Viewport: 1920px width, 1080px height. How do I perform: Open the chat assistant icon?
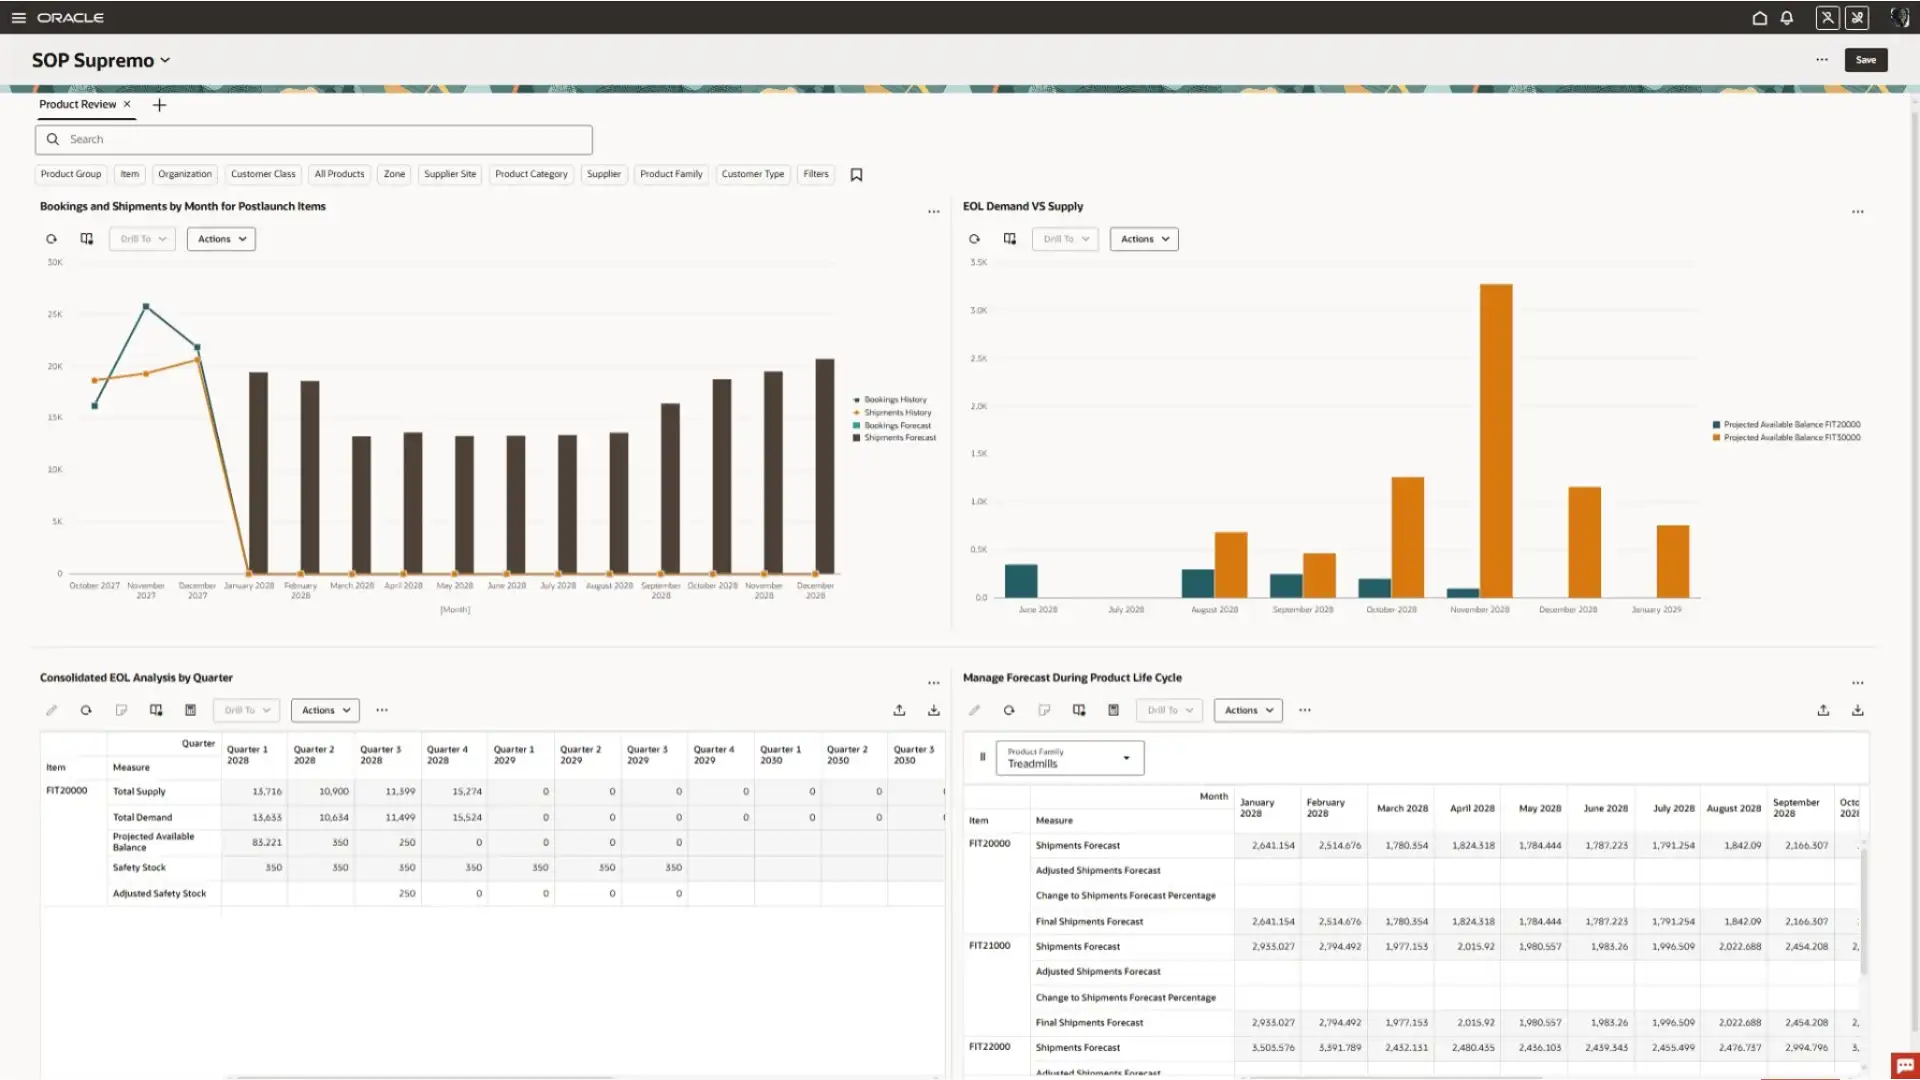(1904, 1065)
